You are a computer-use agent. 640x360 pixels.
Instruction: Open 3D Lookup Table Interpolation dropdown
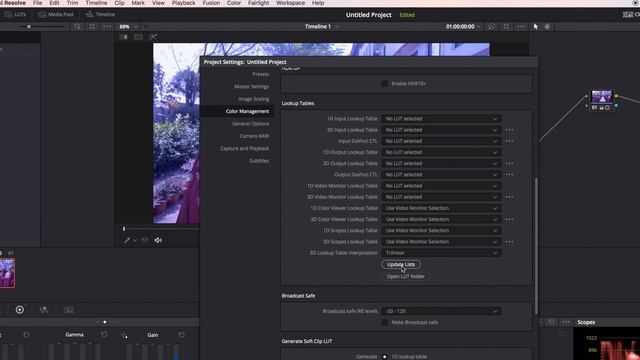pyautogui.click(x=441, y=253)
